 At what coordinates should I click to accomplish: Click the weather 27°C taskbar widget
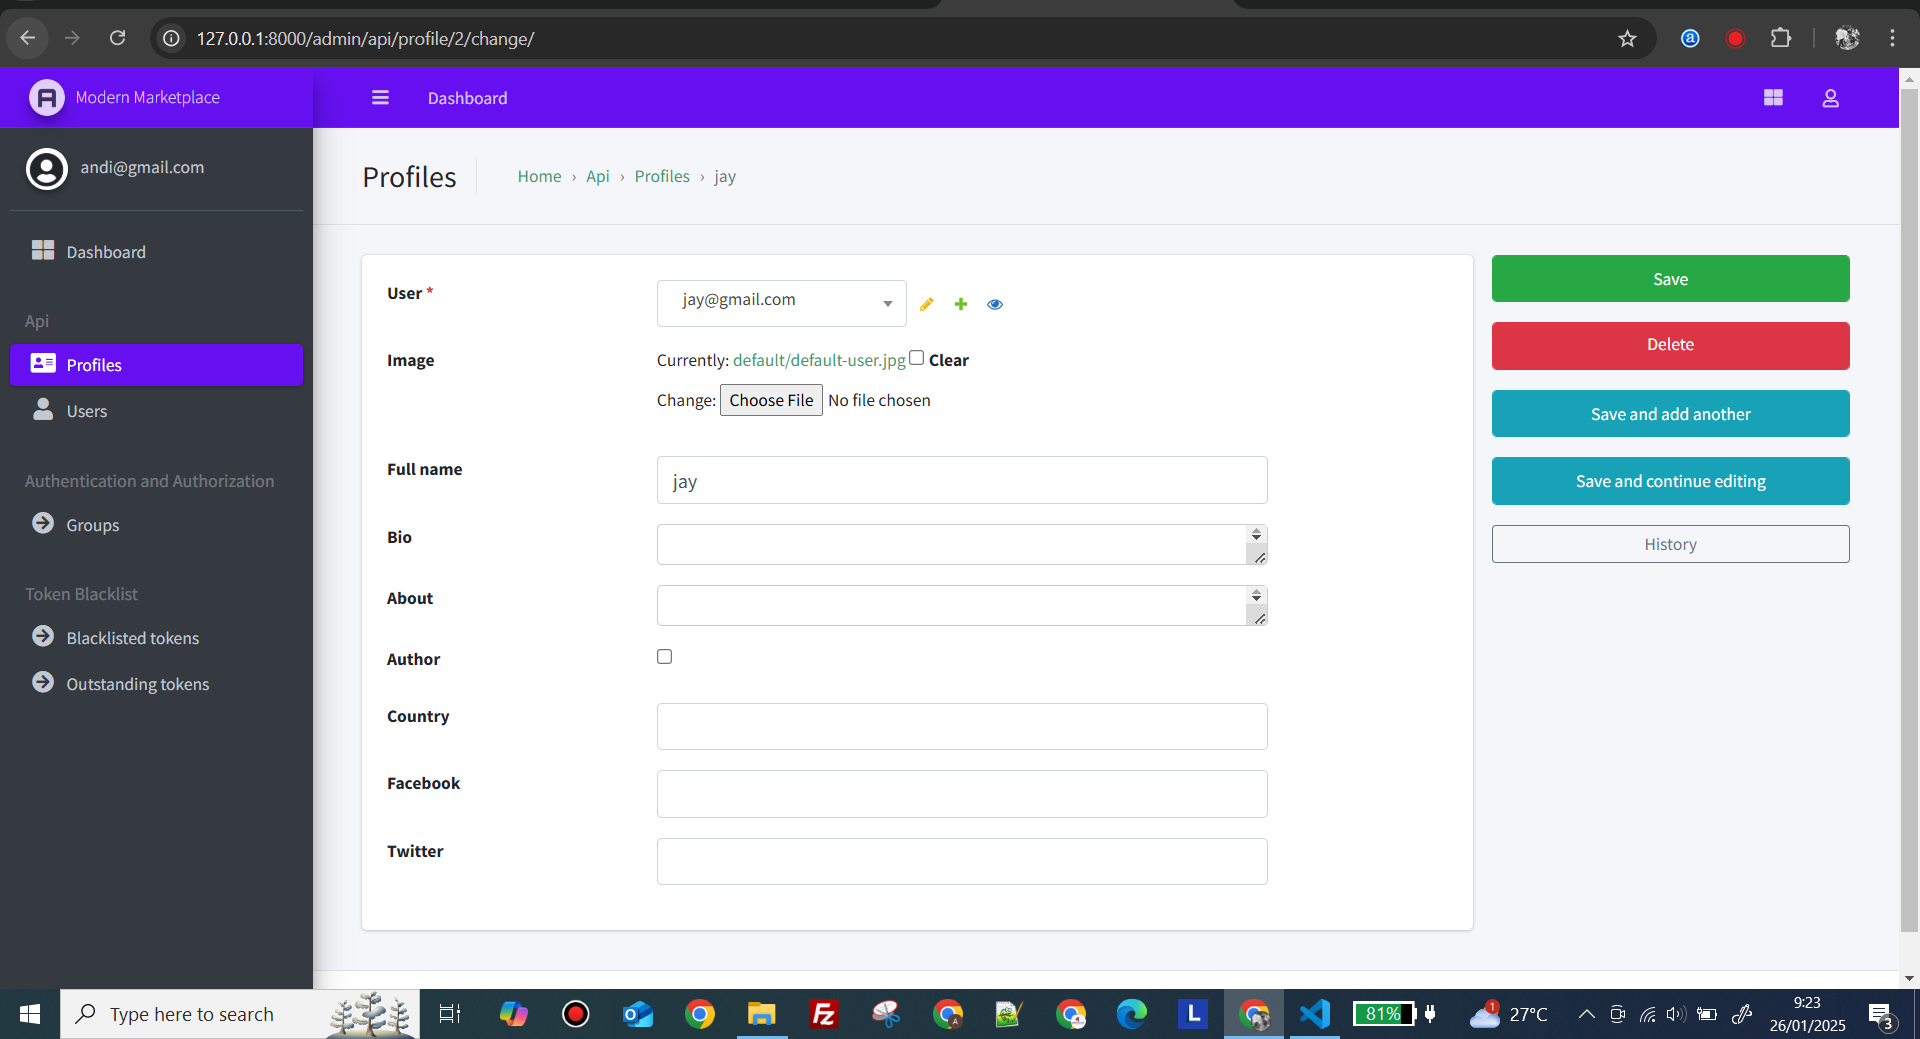[x=1509, y=1014]
